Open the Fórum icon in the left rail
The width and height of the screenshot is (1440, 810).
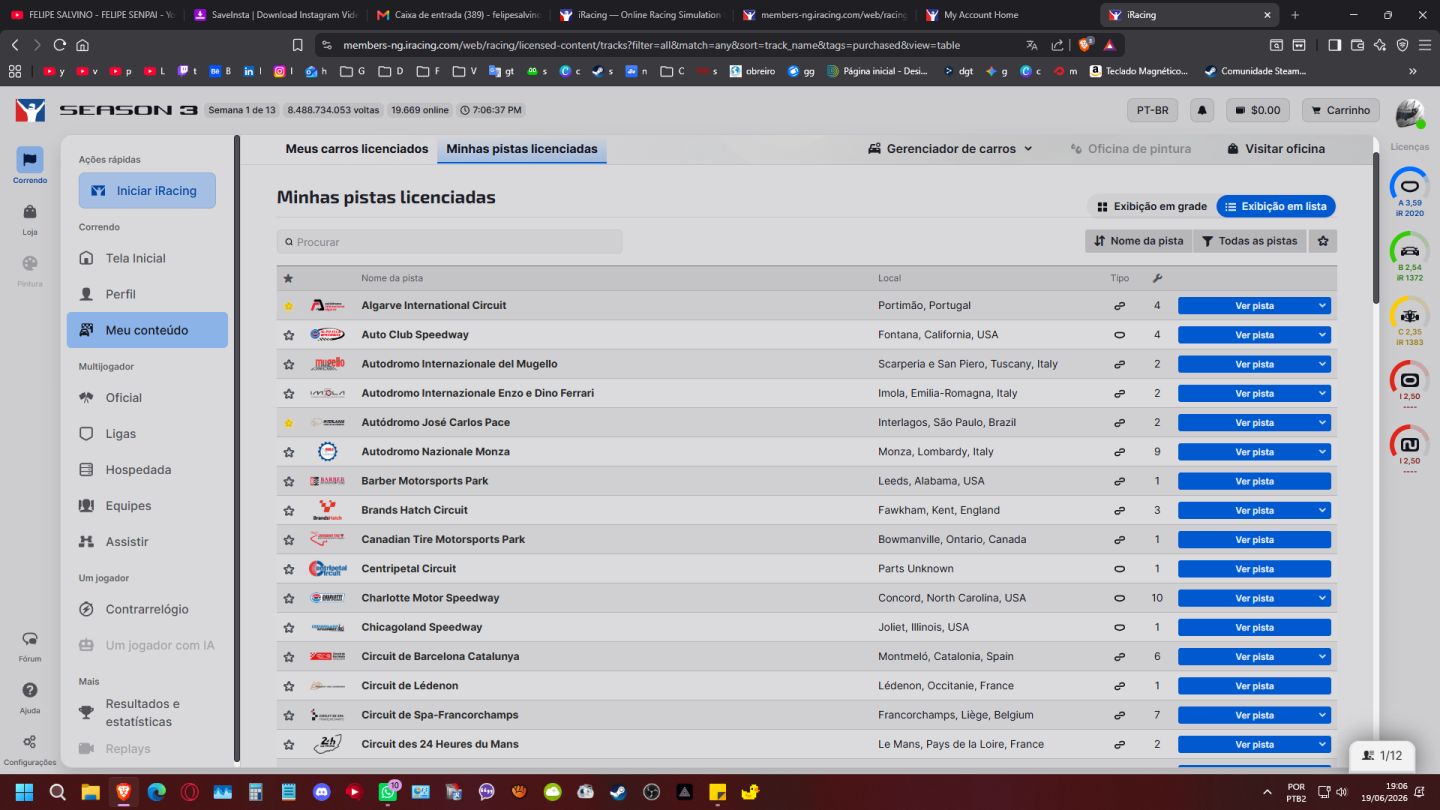[x=30, y=645]
